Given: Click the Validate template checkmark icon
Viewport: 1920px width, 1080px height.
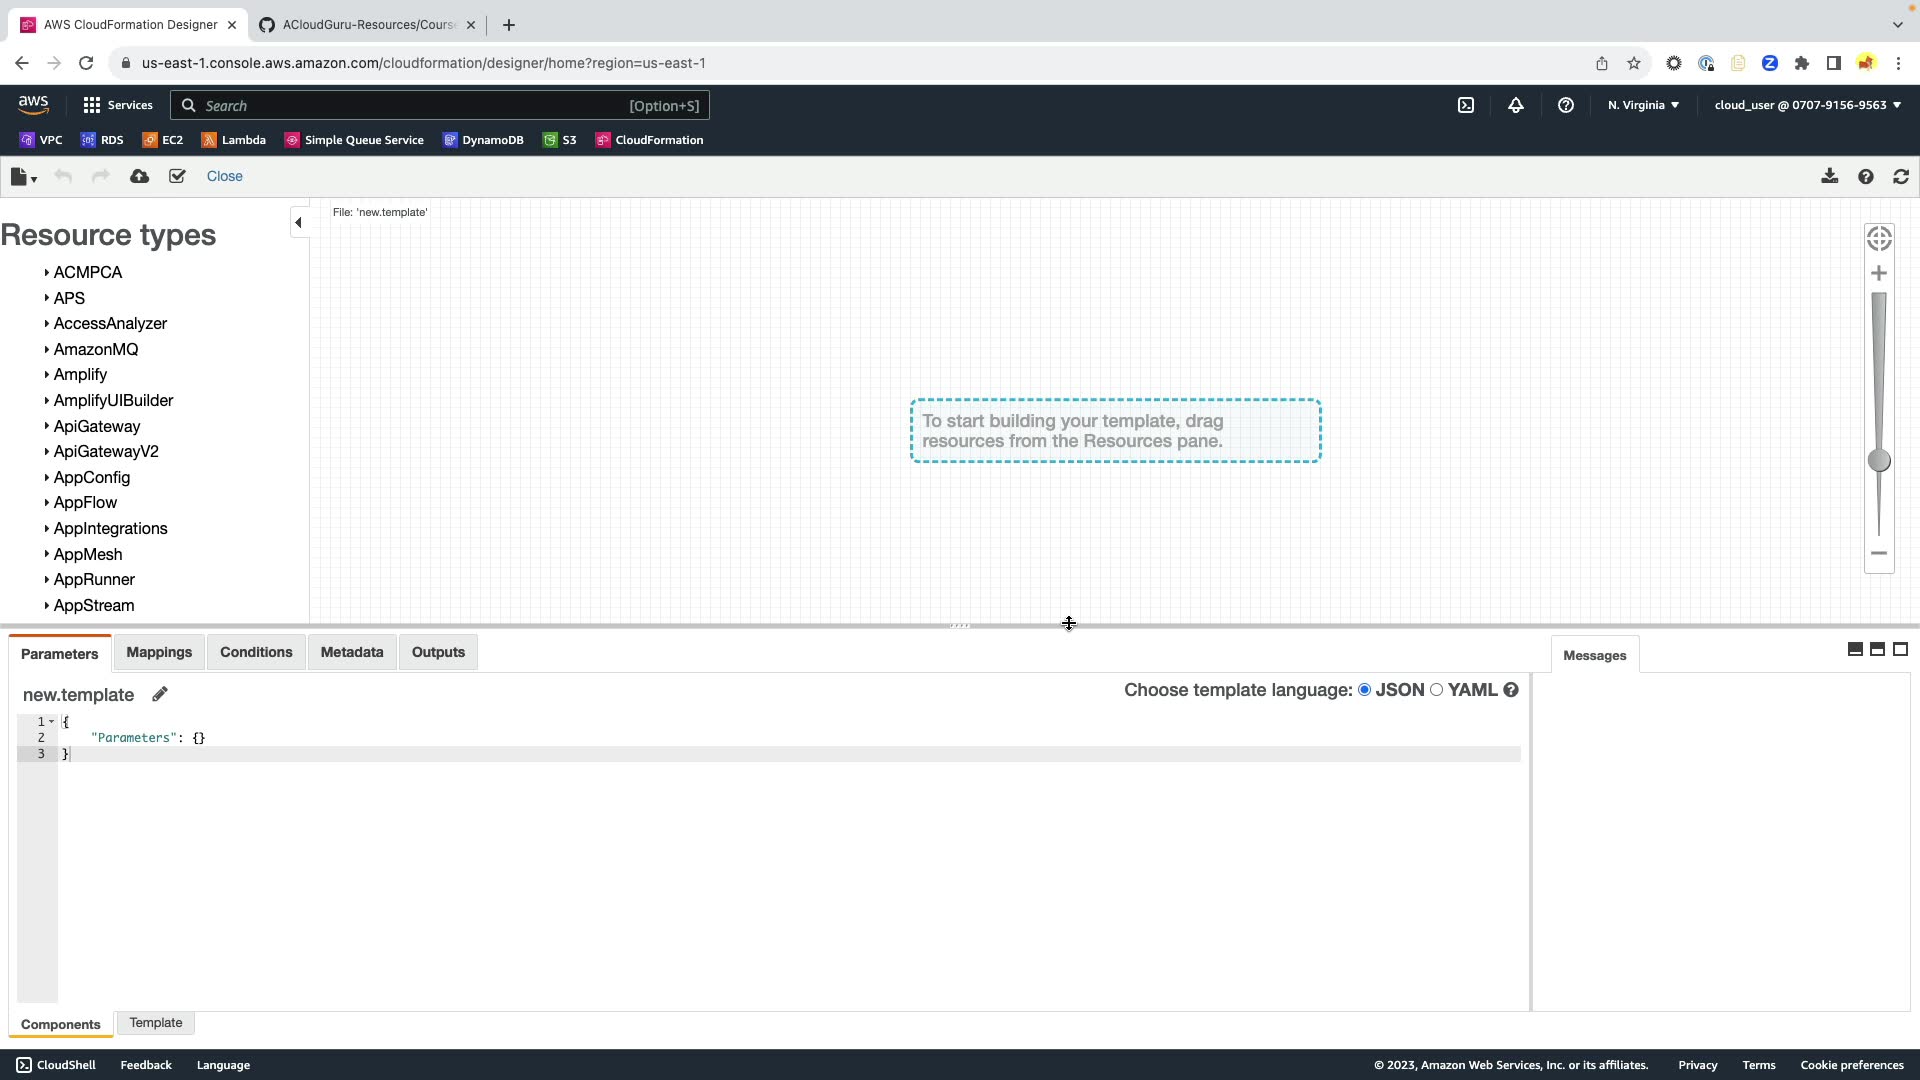Looking at the screenshot, I should [177, 177].
